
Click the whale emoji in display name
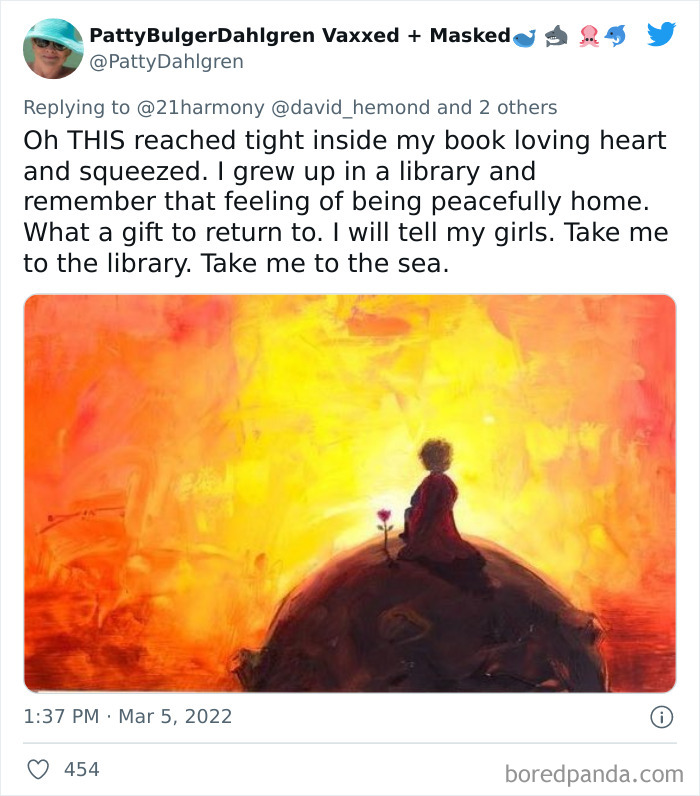524,38
